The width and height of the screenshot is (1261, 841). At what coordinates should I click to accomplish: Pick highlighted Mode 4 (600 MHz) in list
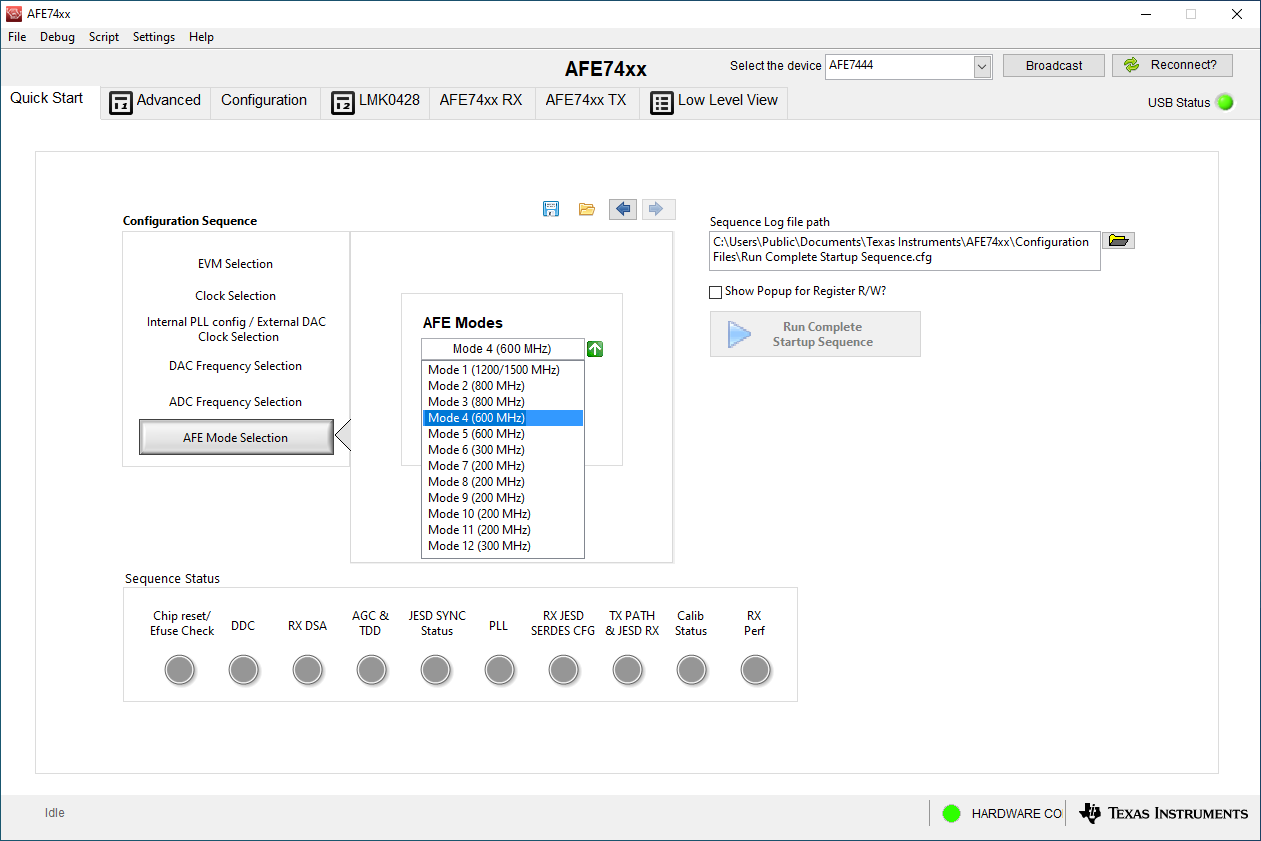pos(503,418)
